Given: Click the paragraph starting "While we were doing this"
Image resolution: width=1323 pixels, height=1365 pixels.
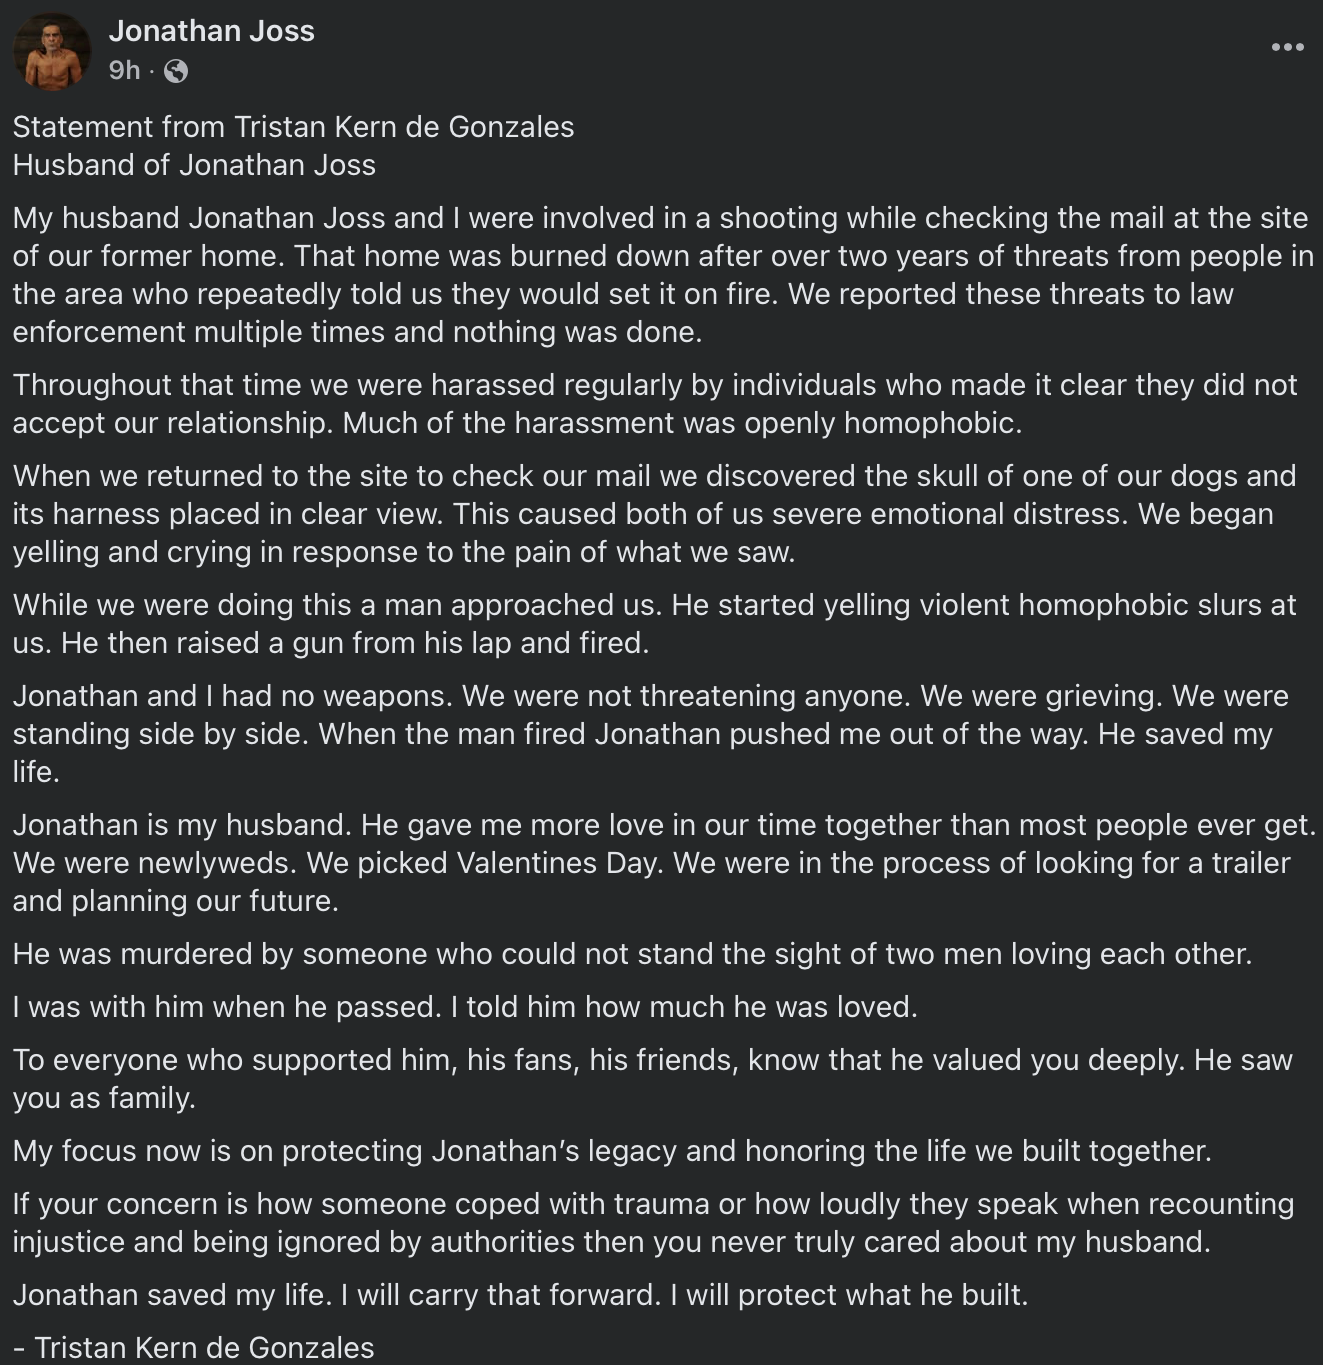Looking at the screenshot, I should tap(655, 624).
